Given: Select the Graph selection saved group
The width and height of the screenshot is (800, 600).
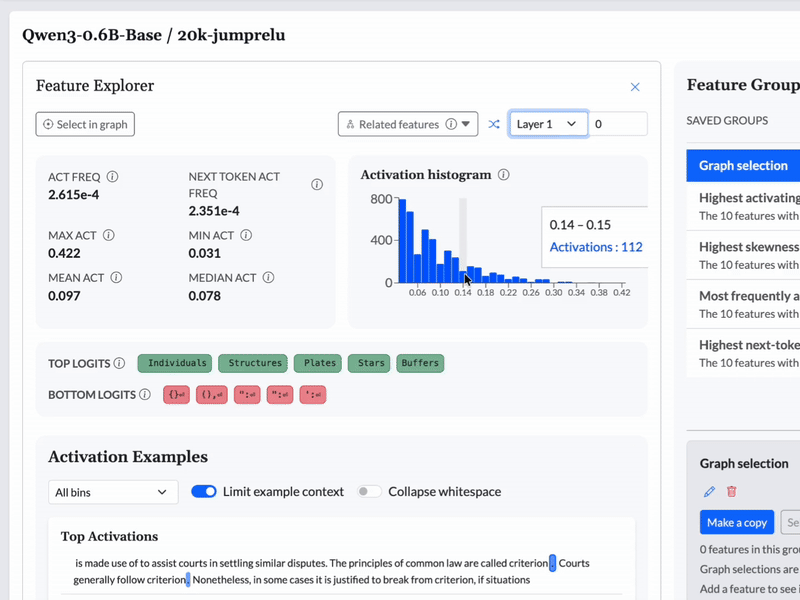Looking at the screenshot, I should (743, 165).
